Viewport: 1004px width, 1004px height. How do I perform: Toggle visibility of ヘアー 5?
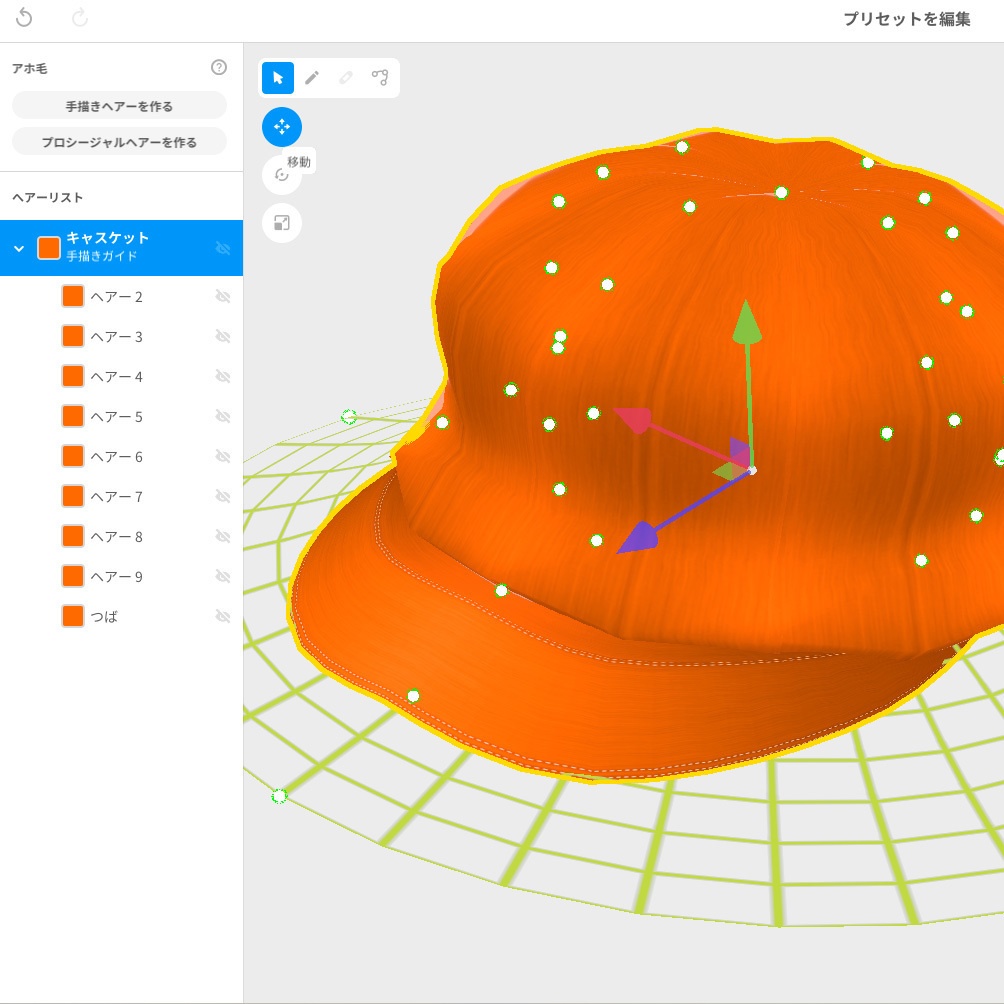(222, 416)
